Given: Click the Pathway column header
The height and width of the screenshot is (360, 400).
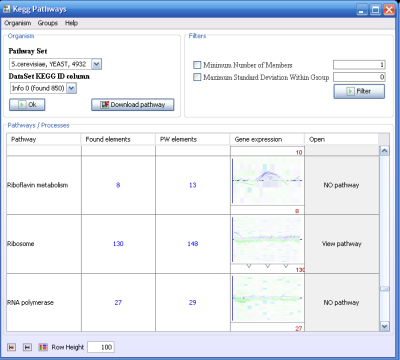Looking at the screenshot, I should [x=44, y=139].
